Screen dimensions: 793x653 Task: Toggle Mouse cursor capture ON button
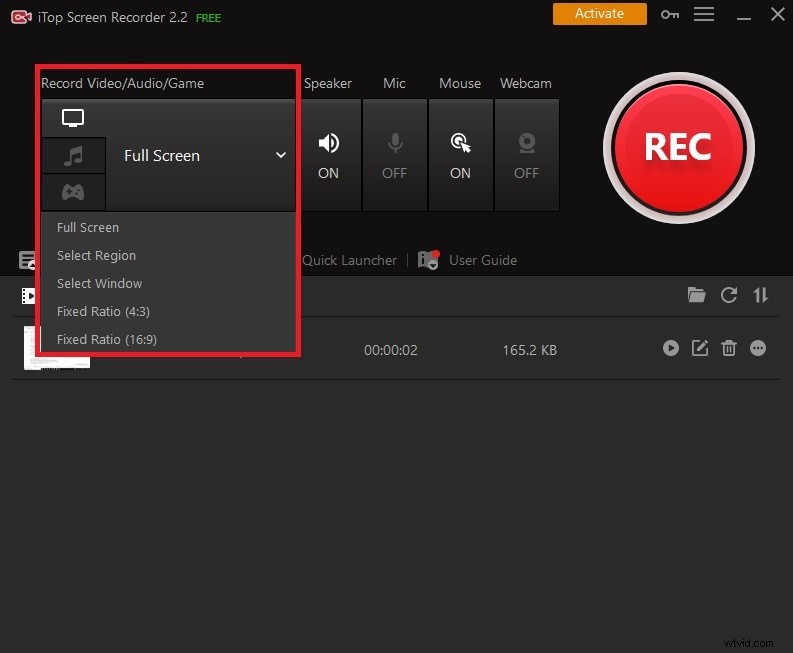point(460,155)
